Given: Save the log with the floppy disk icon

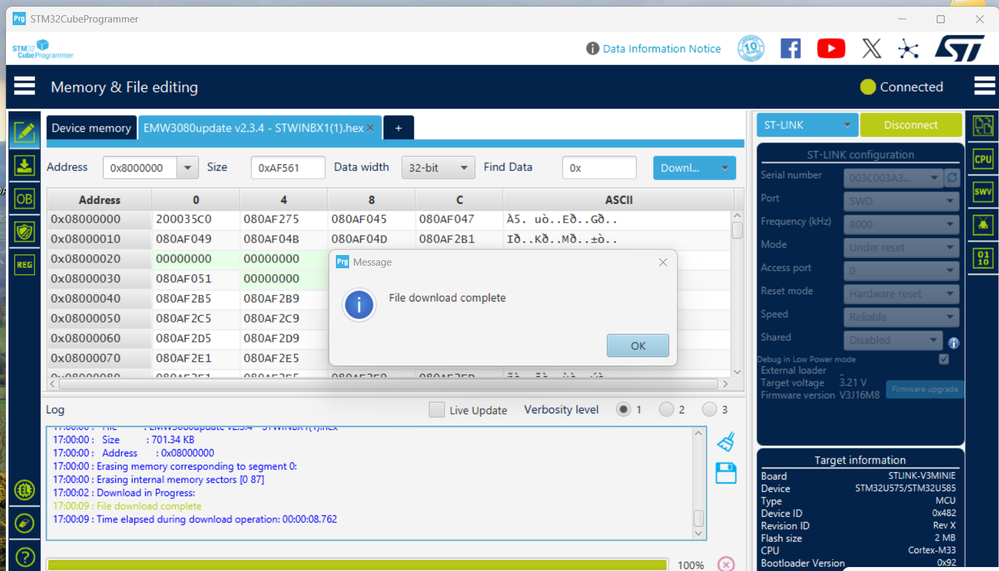Looking at the screenshot, I should [x=726, y=473].
